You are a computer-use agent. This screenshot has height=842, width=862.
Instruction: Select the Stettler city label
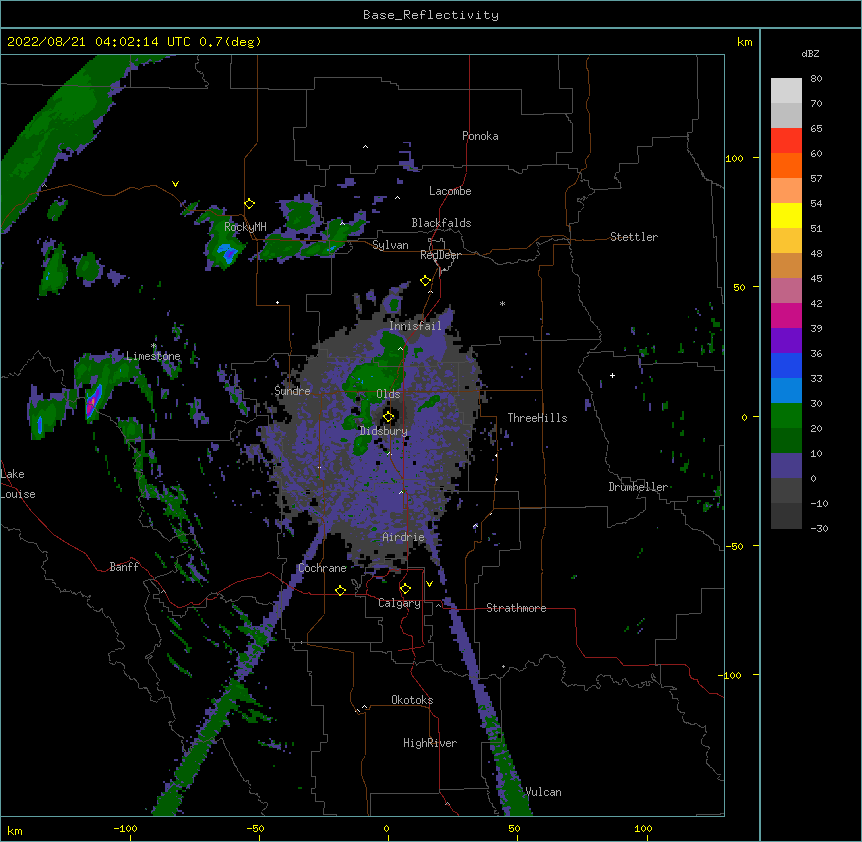pyautogui.click(x=634, y=237)
